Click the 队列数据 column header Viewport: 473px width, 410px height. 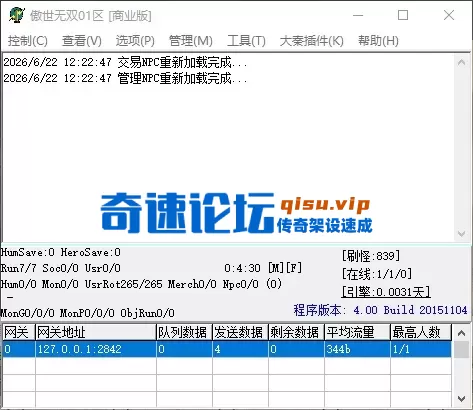click(x=184, y=332)
